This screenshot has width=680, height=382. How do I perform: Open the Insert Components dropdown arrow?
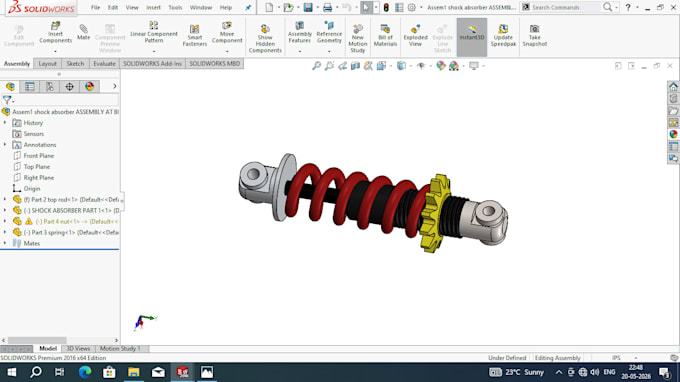coord(56,51)
